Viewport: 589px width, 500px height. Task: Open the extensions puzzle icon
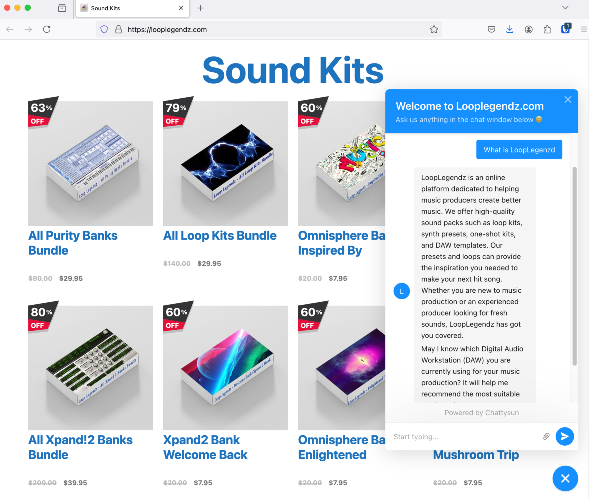click(547, 29)
